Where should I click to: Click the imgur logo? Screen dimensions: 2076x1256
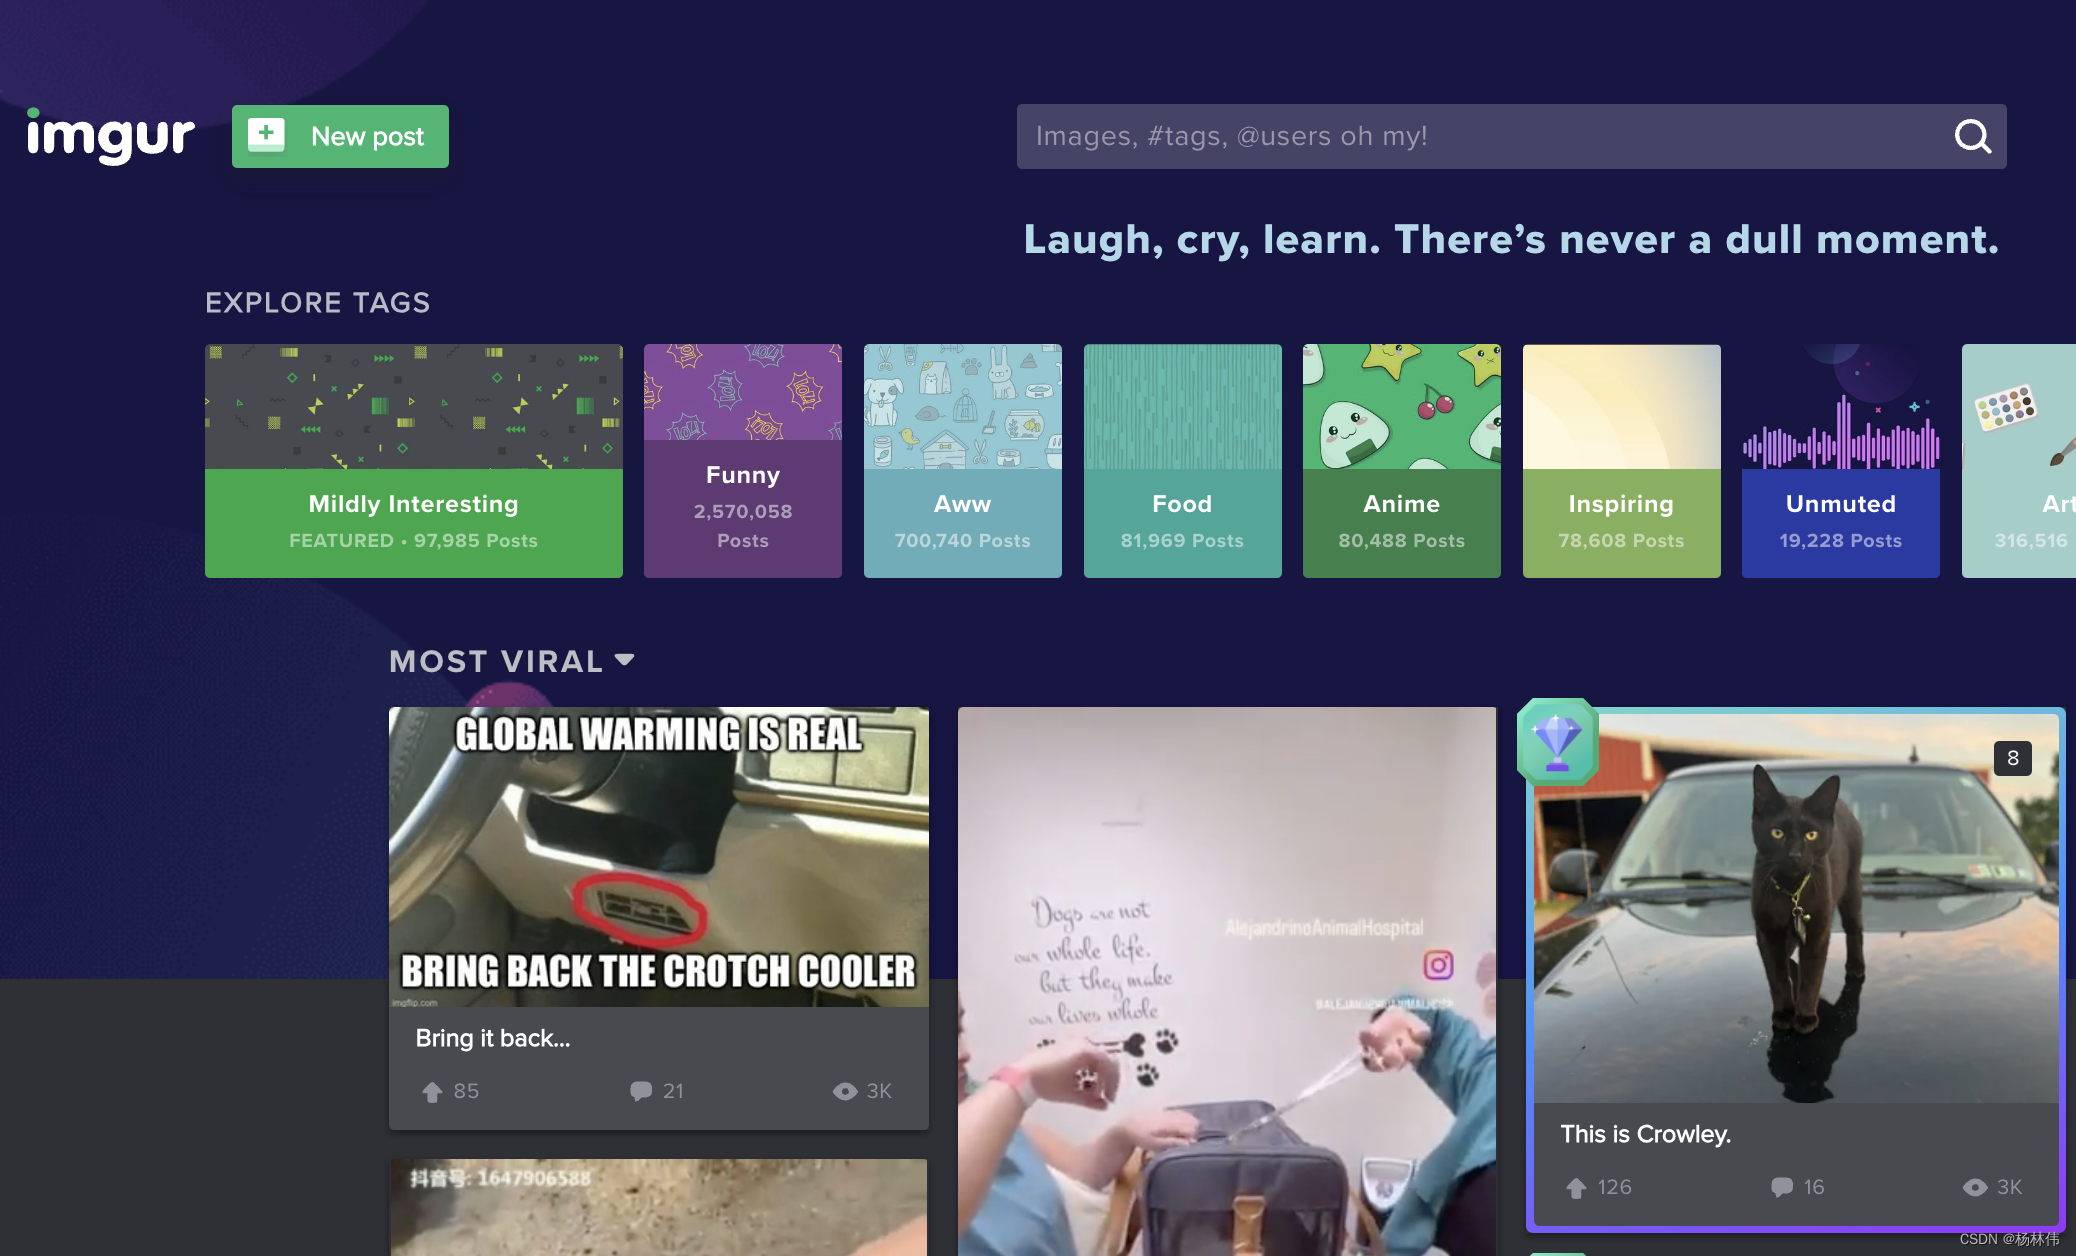(110, 136)
